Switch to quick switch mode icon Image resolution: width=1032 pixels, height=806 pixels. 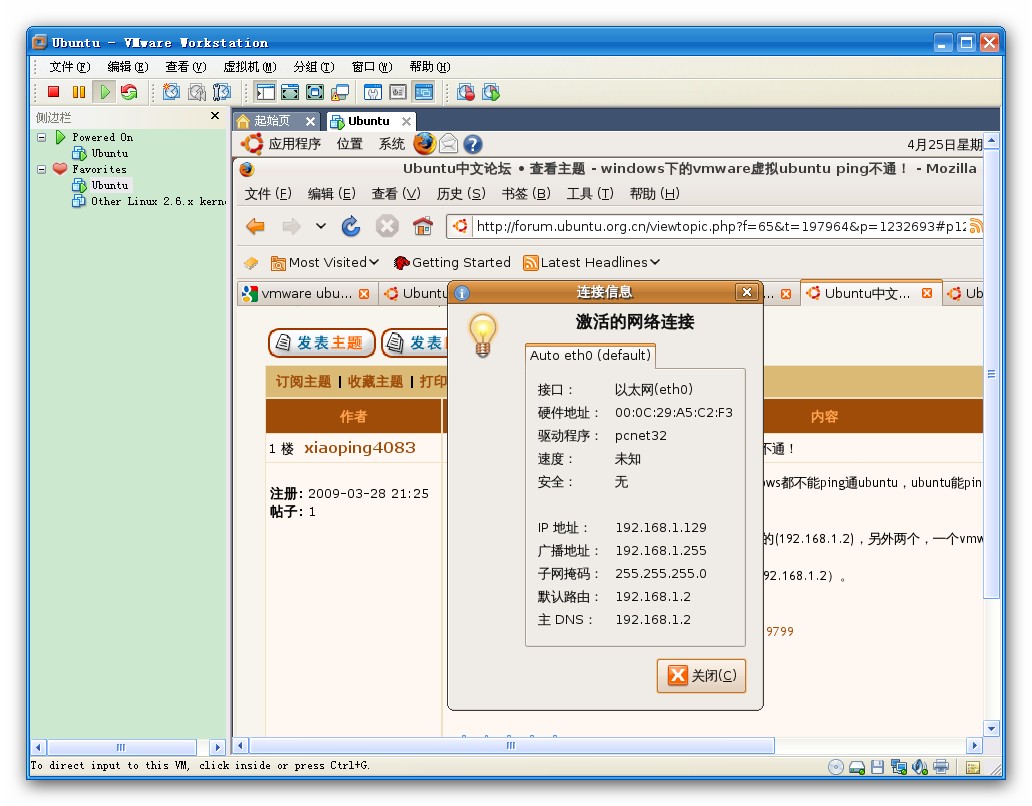coord(290,92)
